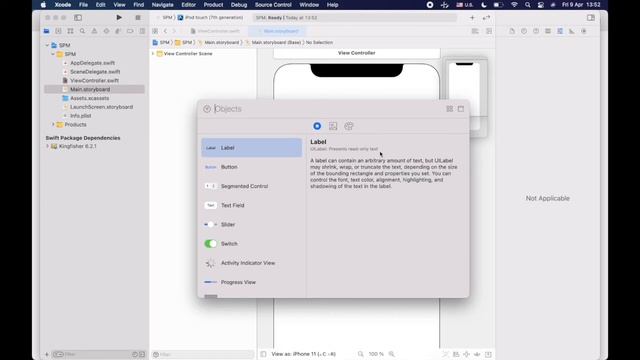Show the Find navigator magnifier
The width and height of the screenshot is (640, 360).
pos(82,31)
